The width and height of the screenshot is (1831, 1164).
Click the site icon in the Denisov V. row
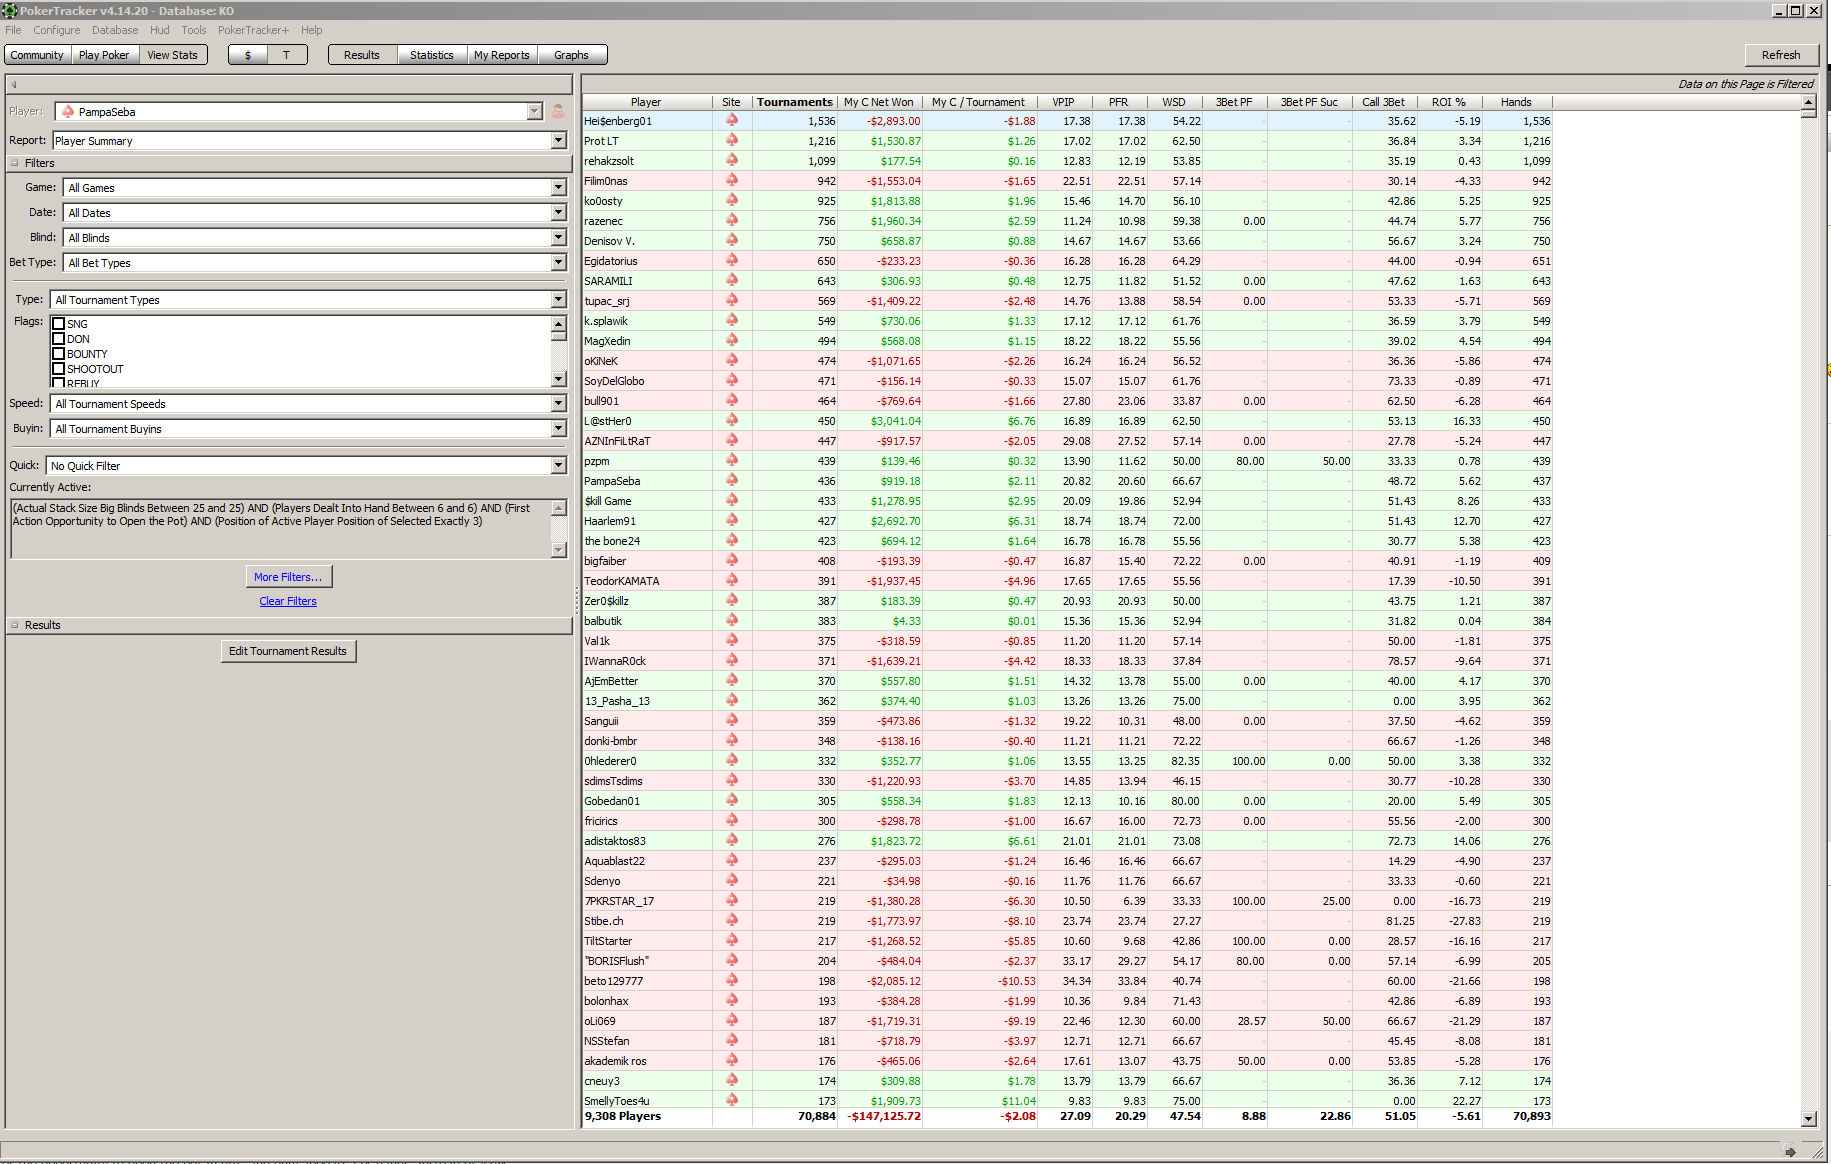(732, 240)
